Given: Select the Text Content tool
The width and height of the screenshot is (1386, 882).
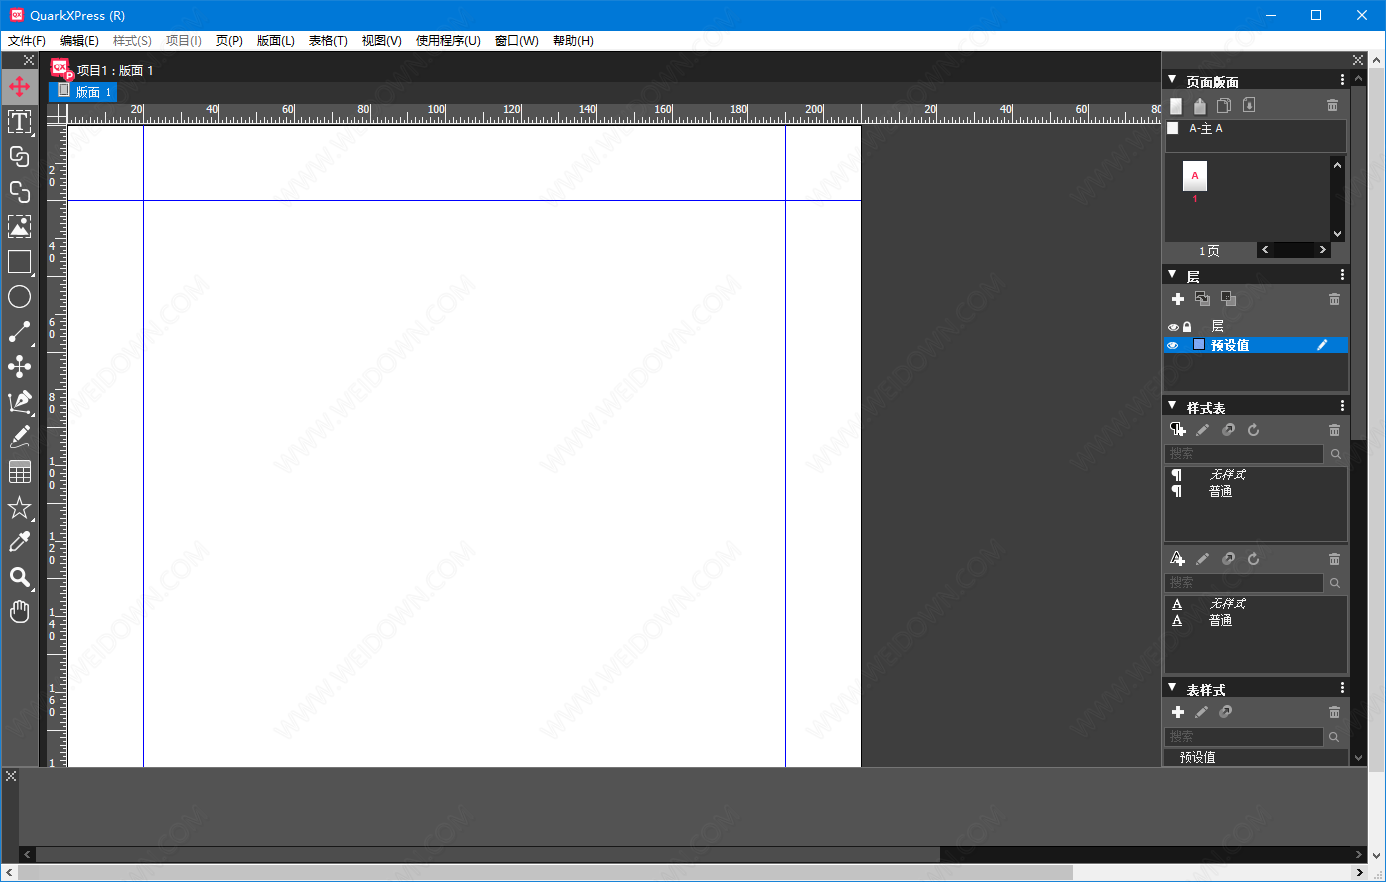Looking at the screenshot, I should [x=19, y=122].
